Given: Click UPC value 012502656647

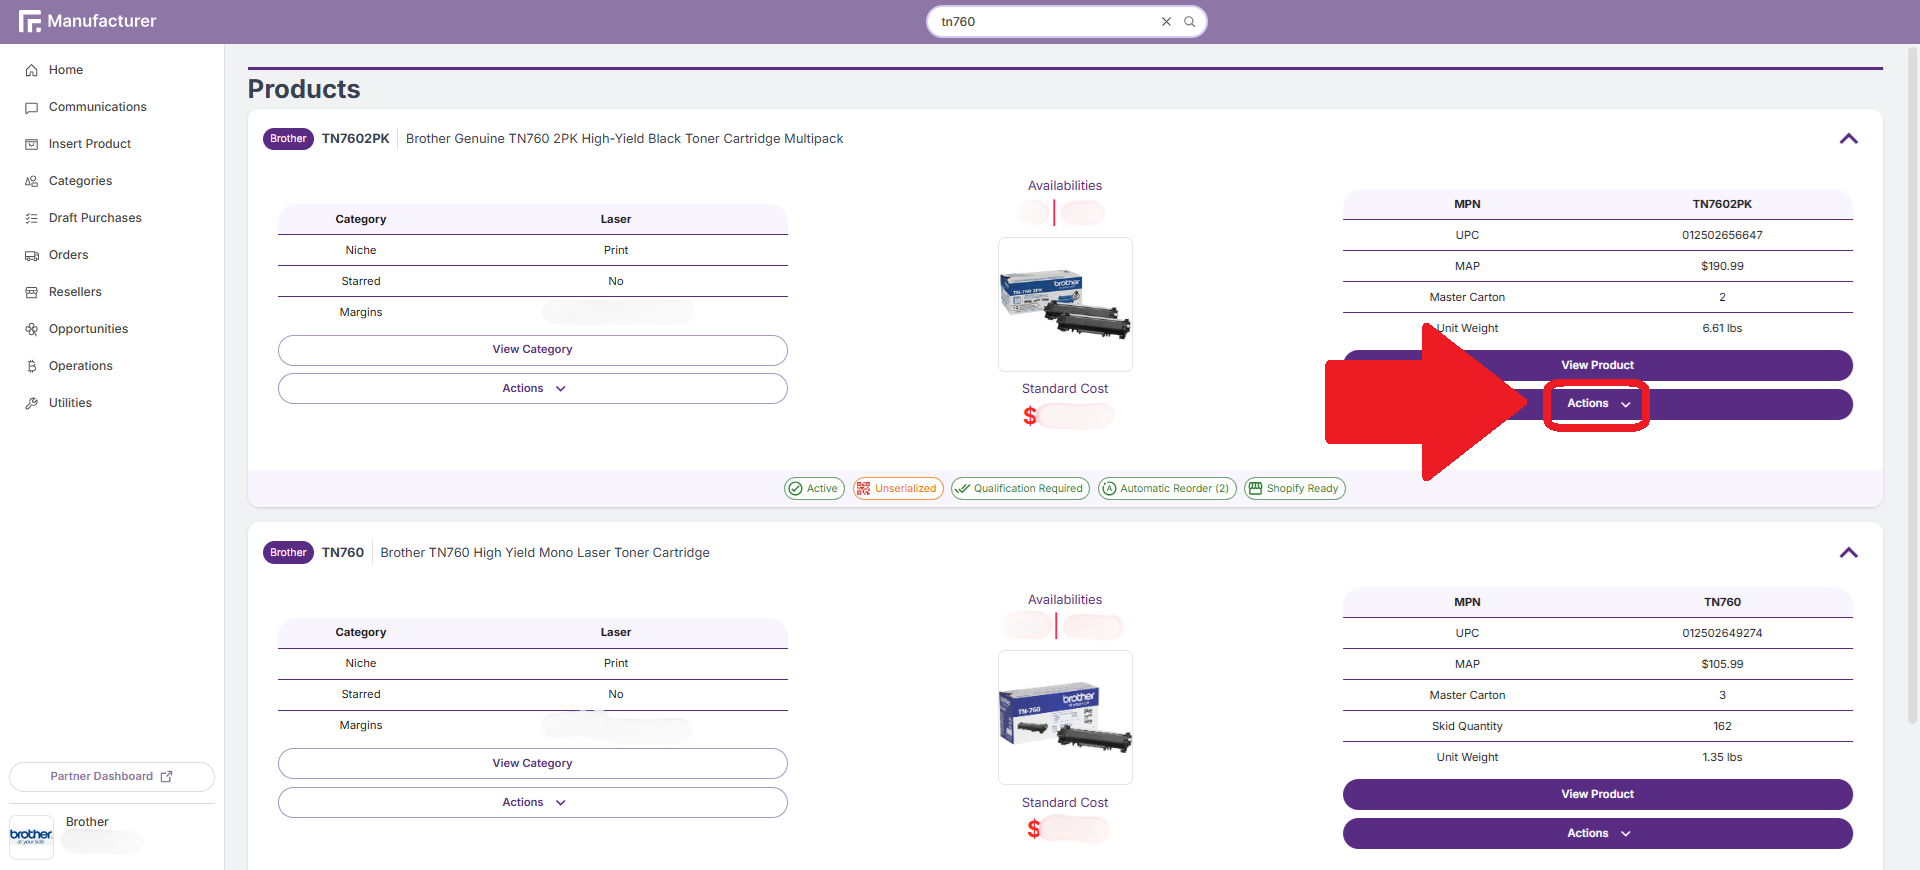Looking at the screenshot, I should click(x=1722, y=236).
